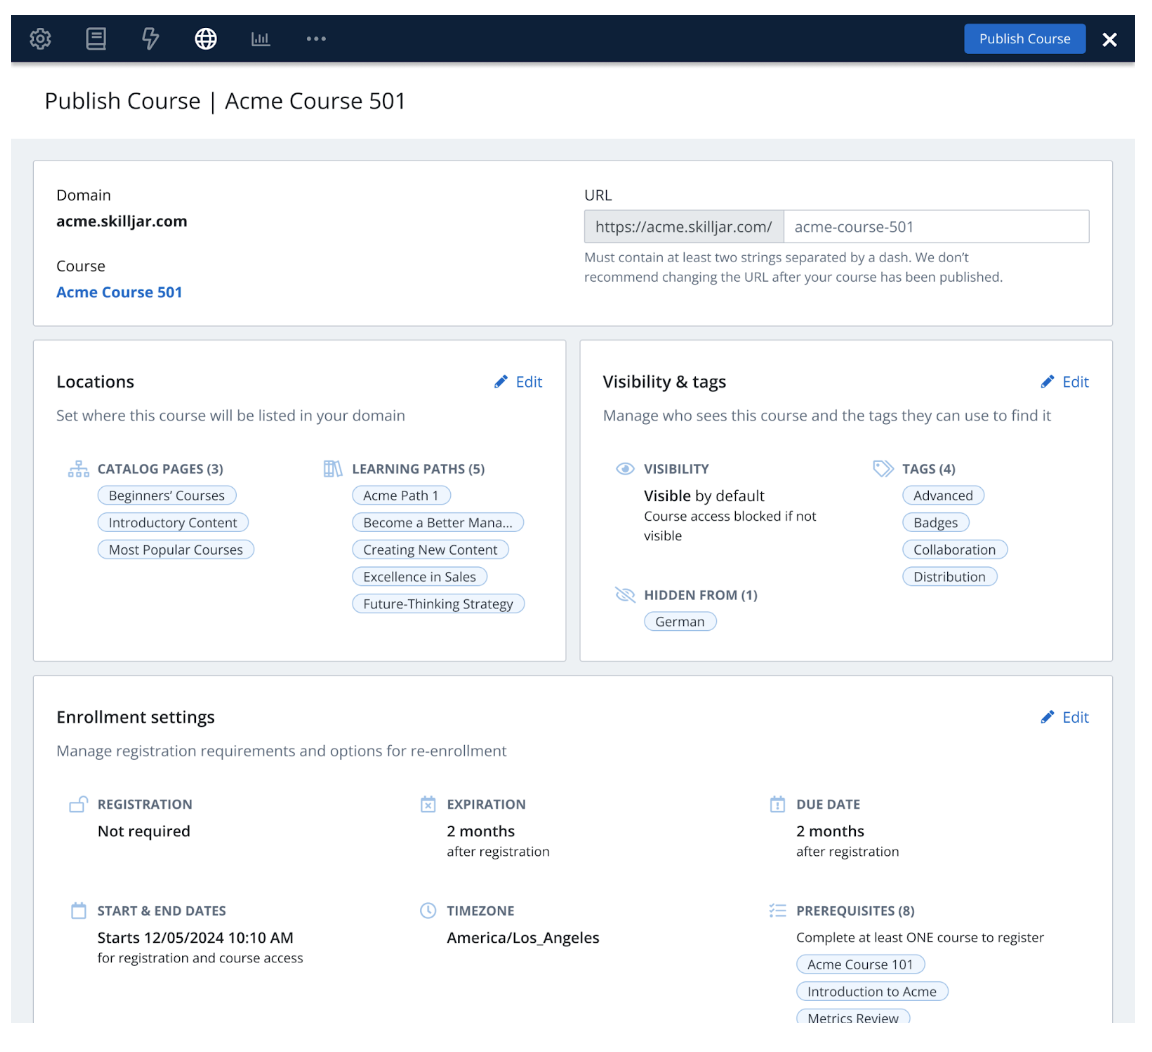Open the three-dot more options menu
The width and height of the screenshot is (1152, 1052).
[x=316, y=39]
